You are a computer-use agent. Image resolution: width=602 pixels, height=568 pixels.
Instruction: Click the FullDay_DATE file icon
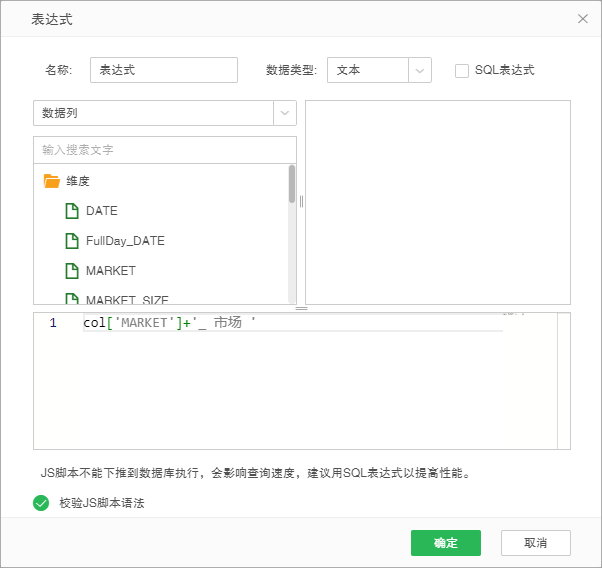coord(71,241)
